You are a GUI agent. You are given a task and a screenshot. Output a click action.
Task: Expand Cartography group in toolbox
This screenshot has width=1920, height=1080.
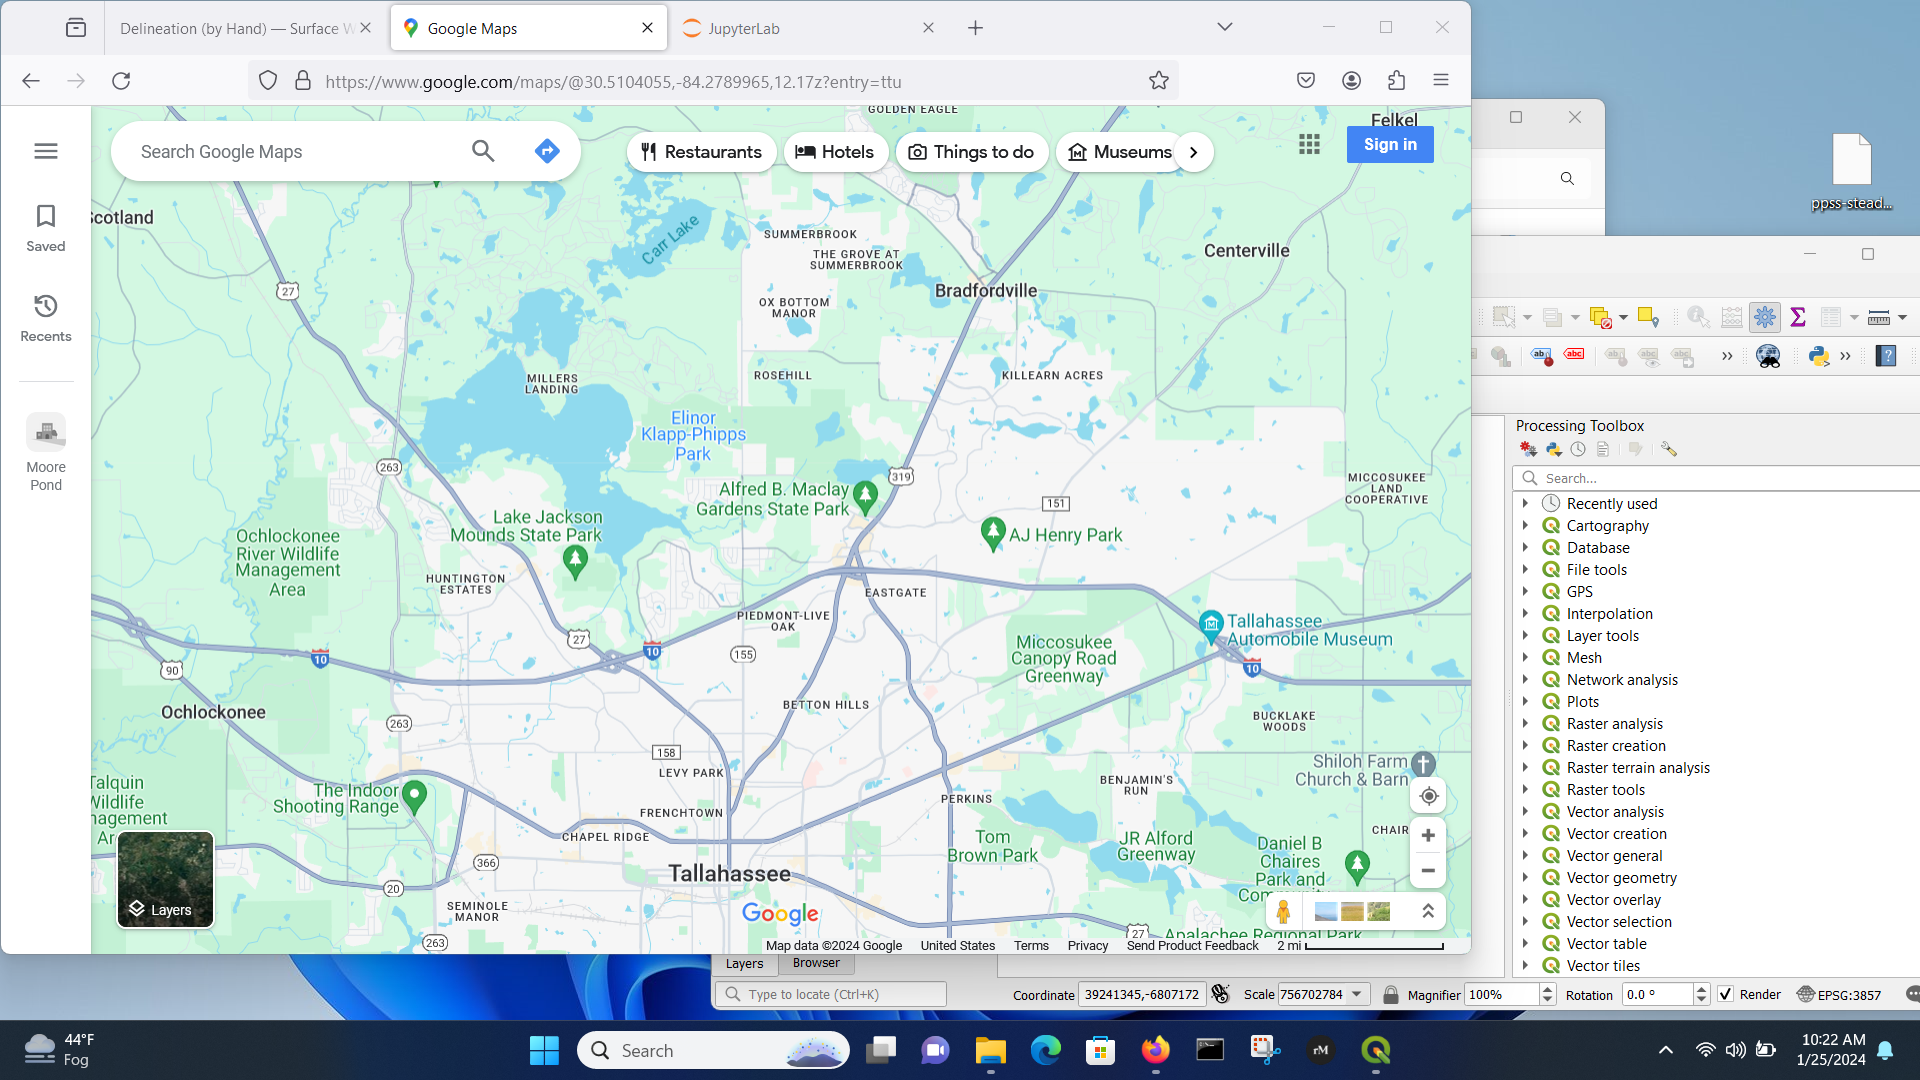tap(1525, 525)
